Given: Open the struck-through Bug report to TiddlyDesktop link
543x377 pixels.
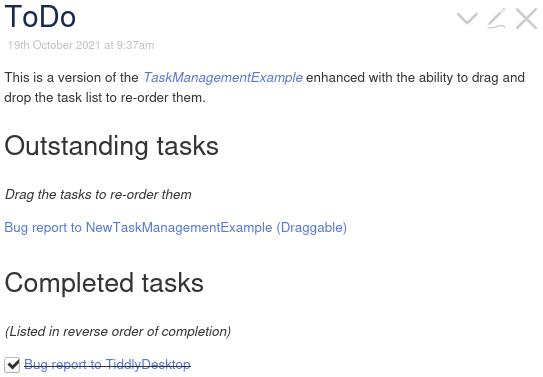Looking at the screenshot, I should coord(107,365).
